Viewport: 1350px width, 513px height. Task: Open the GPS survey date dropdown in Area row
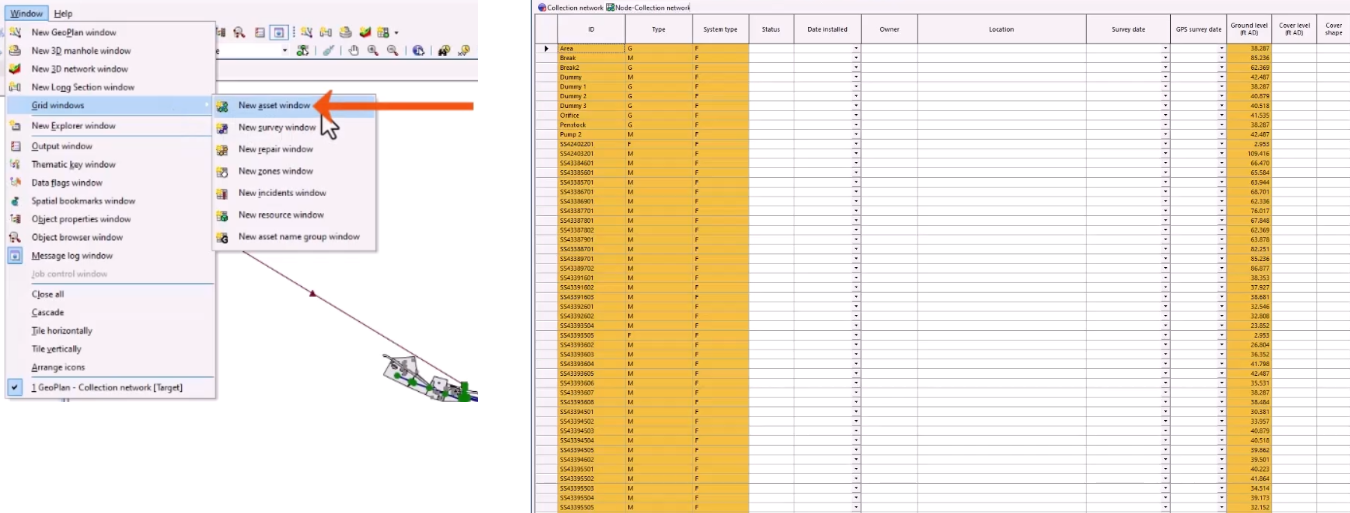click(1222, 48)
